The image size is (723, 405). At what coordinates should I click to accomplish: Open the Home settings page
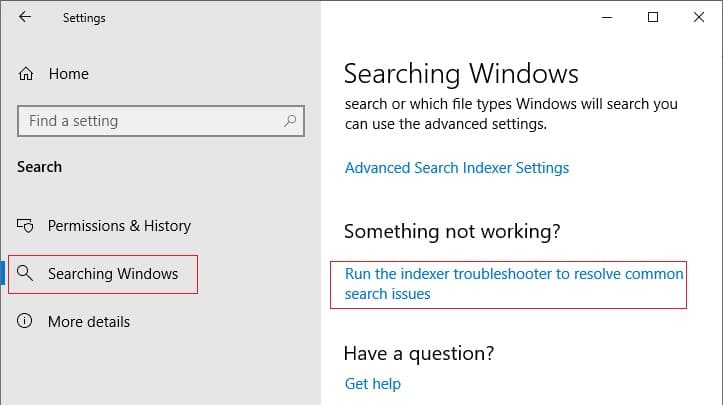click(69, 74)
